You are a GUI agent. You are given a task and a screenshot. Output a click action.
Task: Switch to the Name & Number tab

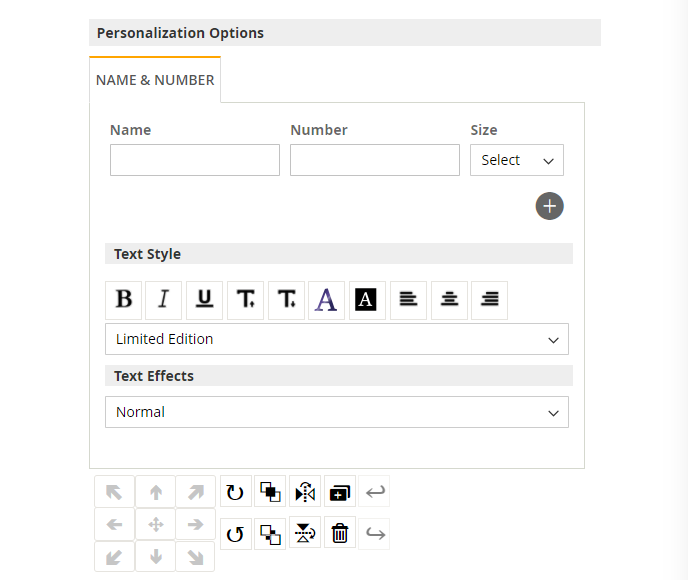[x=155, y=80]
